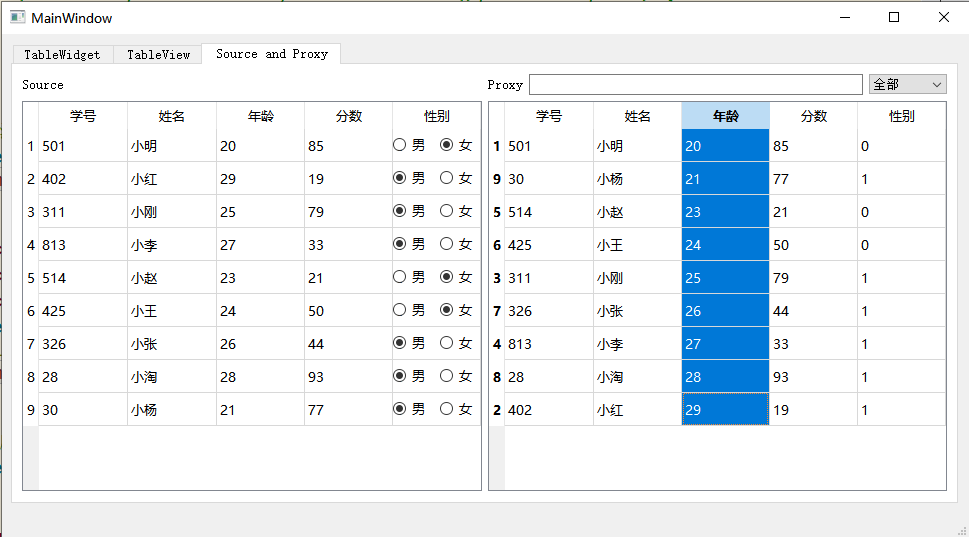Click 性别 column header in proxy table
969x537 pixels.
[901, 116]
